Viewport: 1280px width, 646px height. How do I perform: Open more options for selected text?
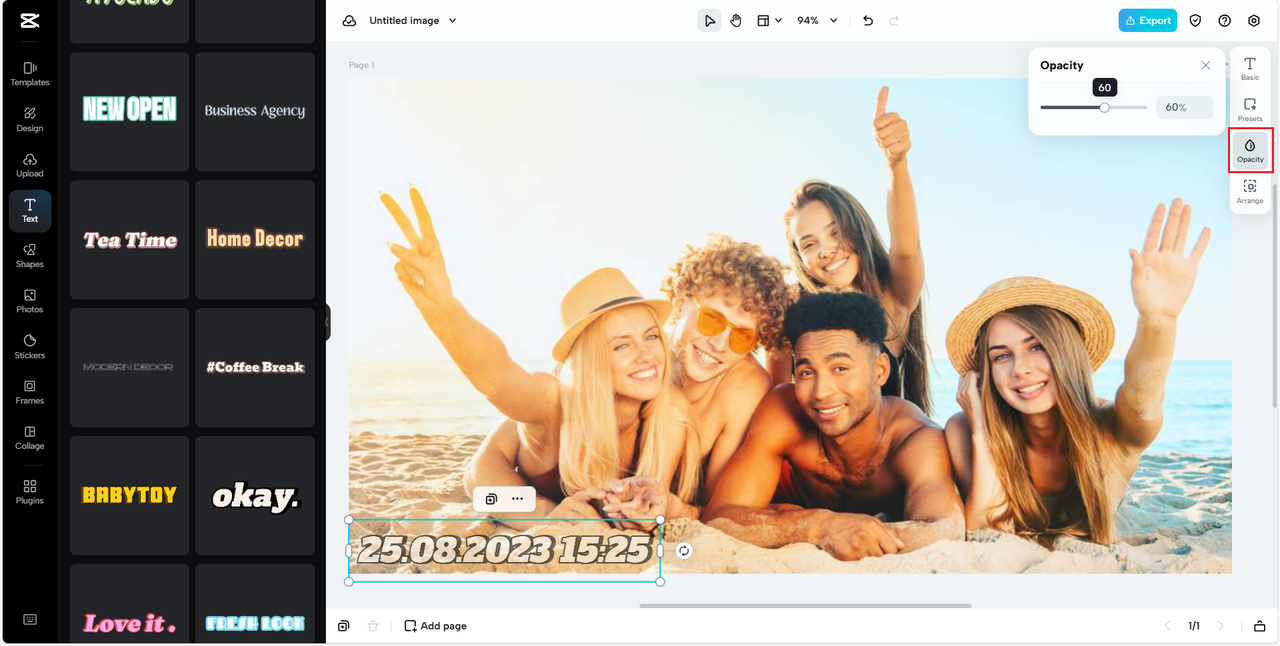(517, 499)
